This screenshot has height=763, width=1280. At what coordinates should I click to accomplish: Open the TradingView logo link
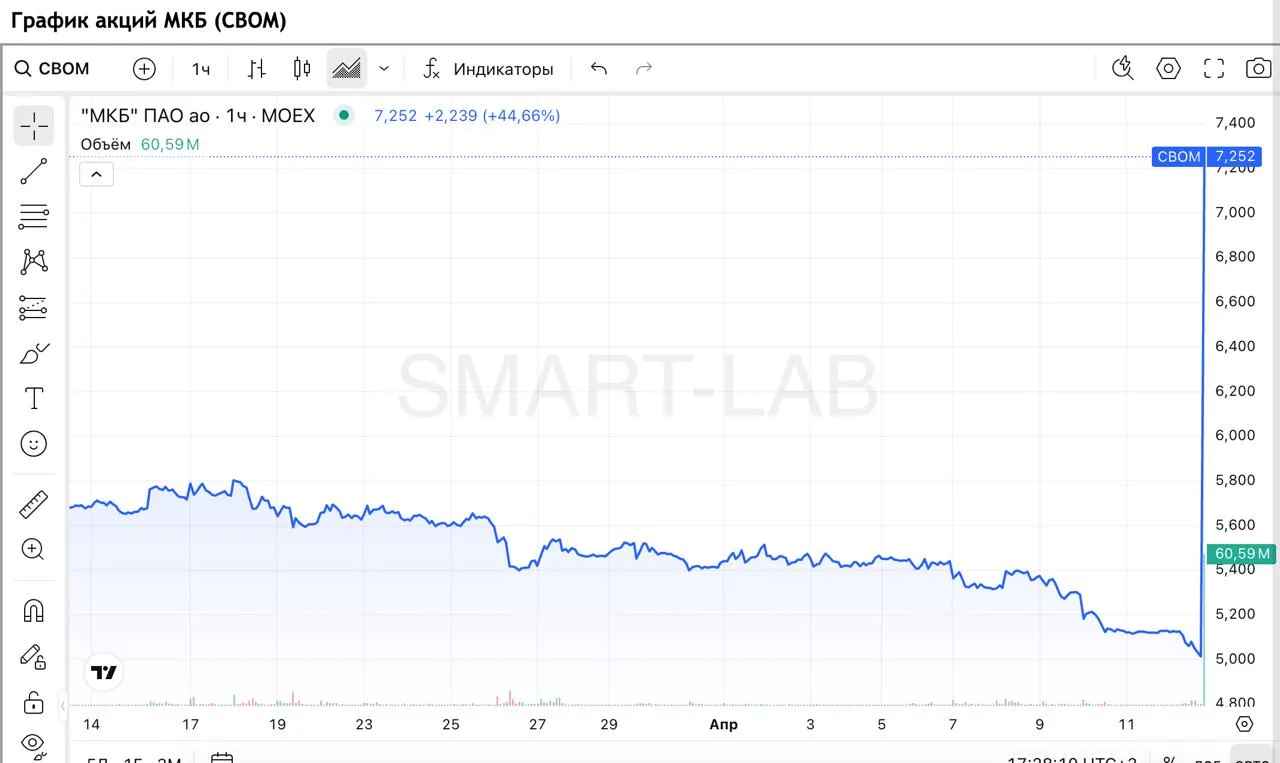click(x=104, y=672)
